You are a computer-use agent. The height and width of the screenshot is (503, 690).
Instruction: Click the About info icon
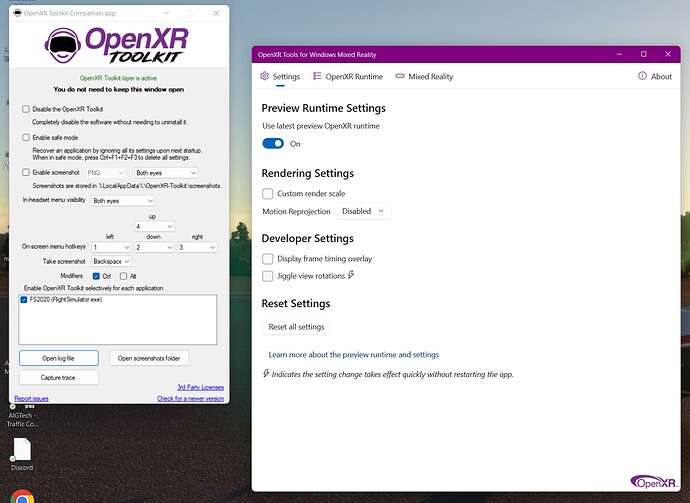pos(643,76)
